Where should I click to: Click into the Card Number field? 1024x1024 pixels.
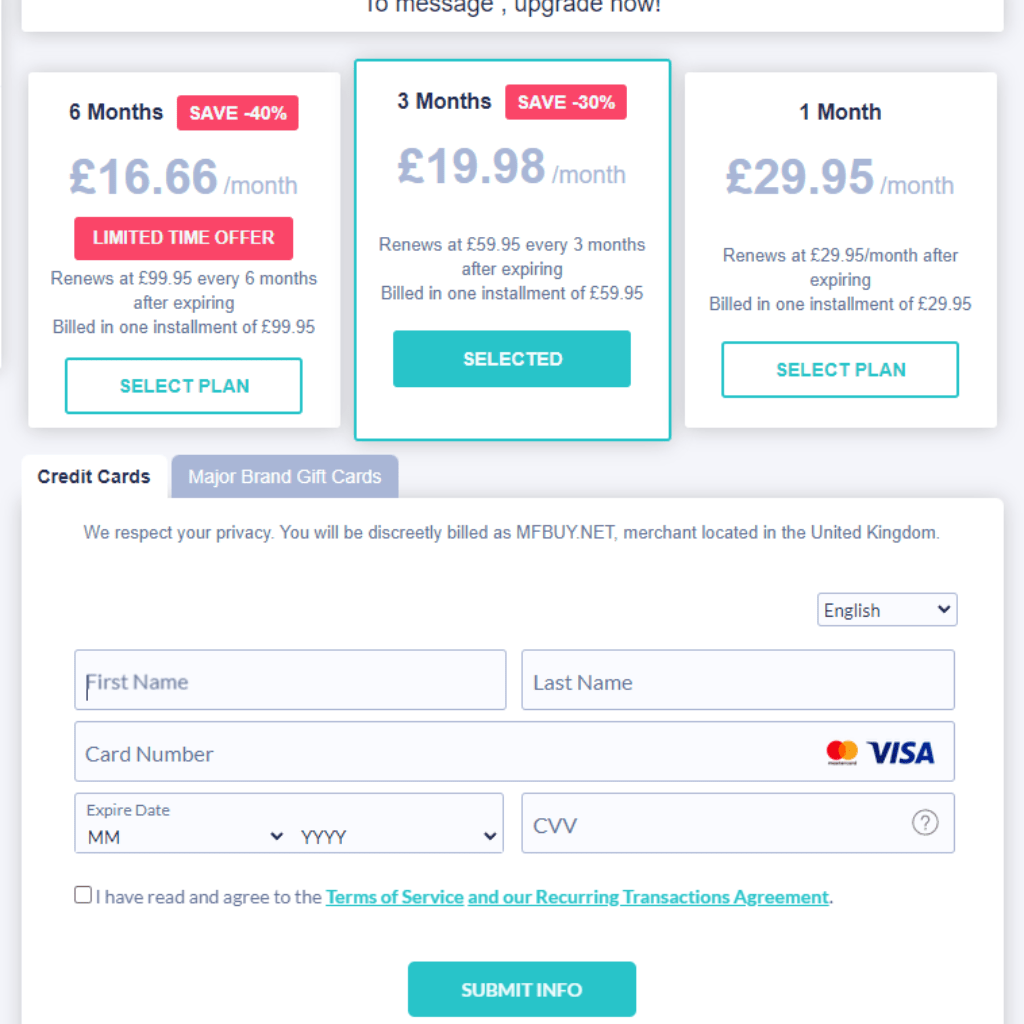[x=440, y=753]
